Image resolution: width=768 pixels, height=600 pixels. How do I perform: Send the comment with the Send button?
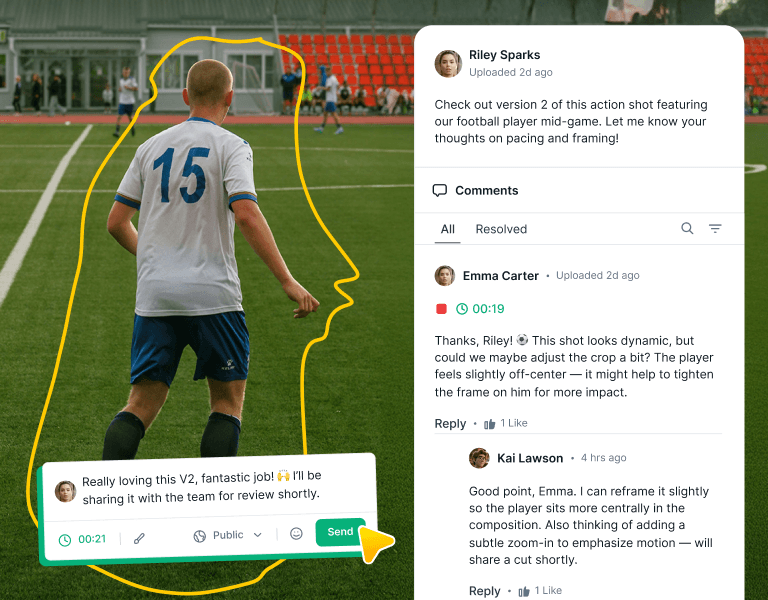(340, 532)
